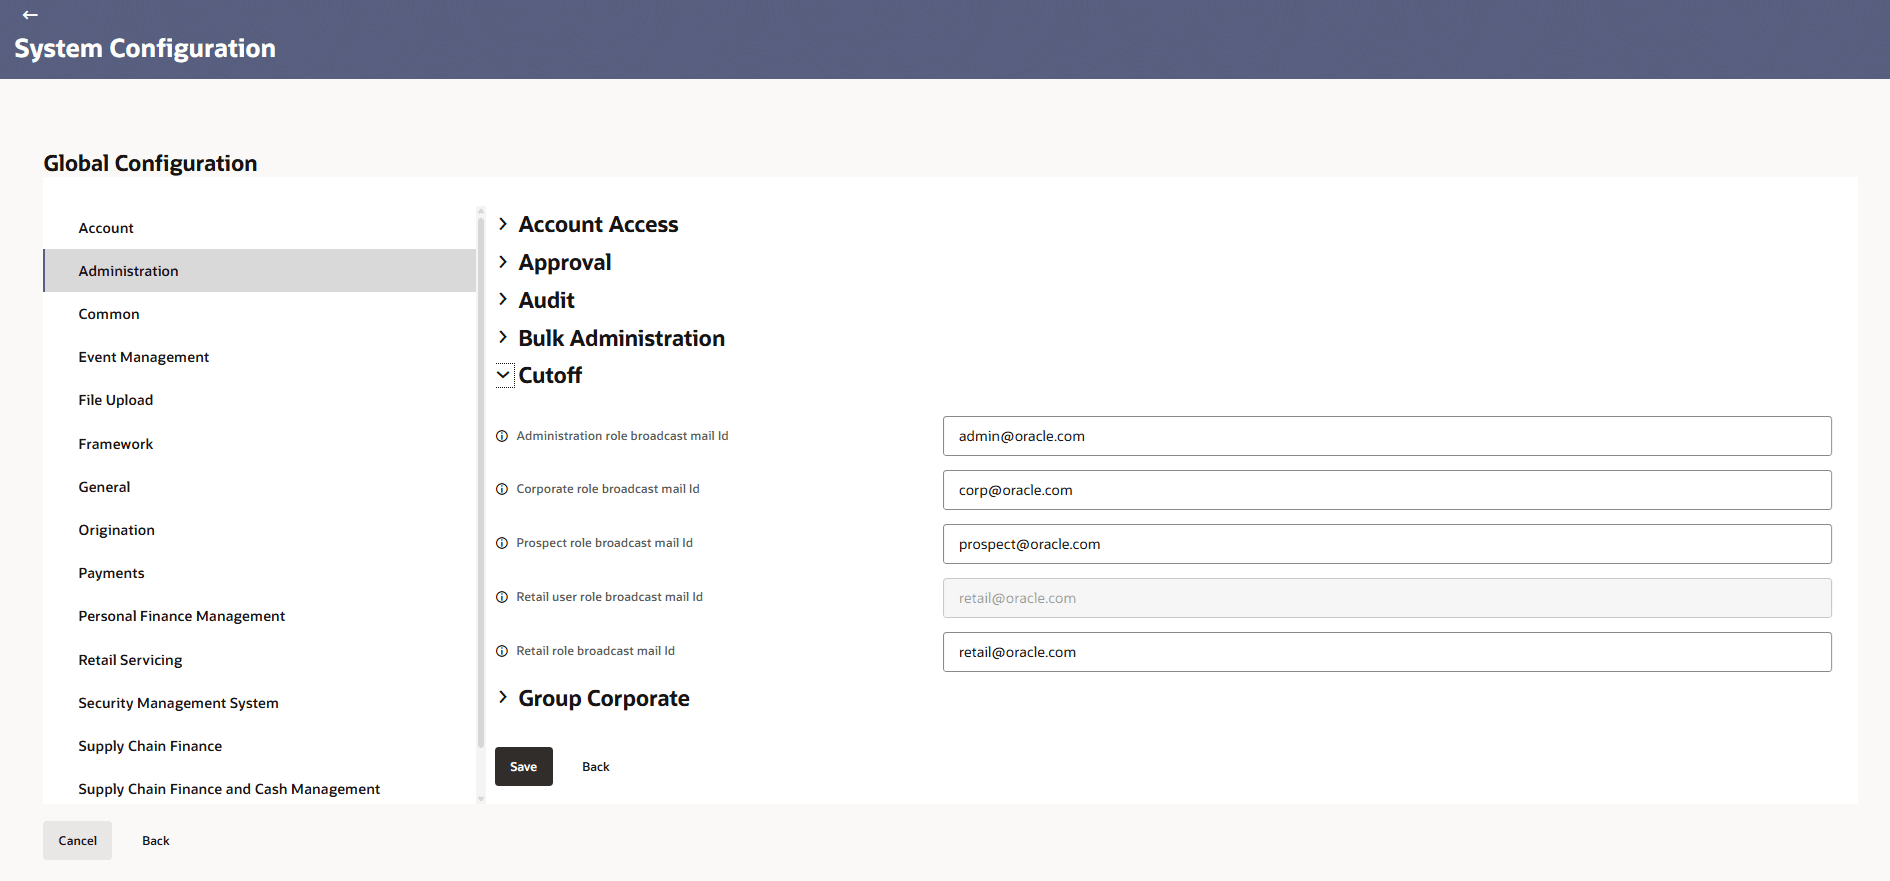Expand the Account Access section

503,224
